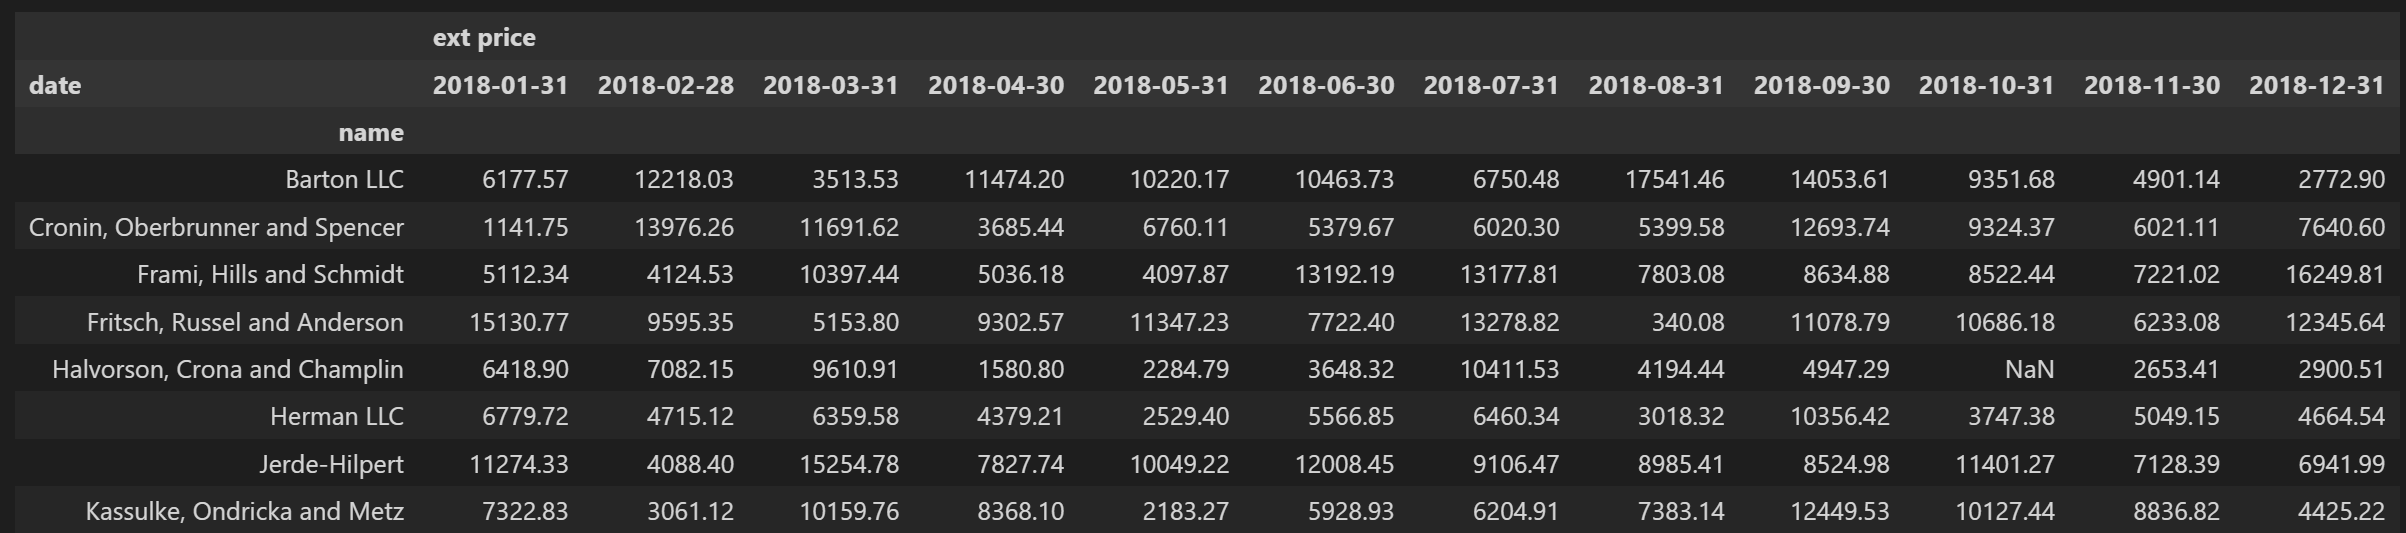Click the Cronin, Oberbrunner and Spencer row label
This screenshot has height=533, width=2406.
coord(216,228)
